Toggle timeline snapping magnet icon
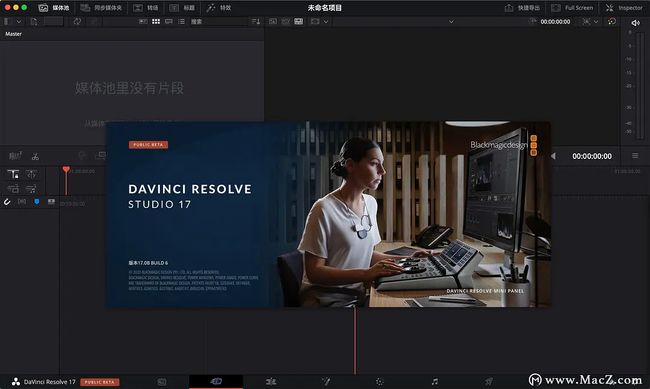Image resolution: width=650 pixels, height=389 pixels. pyautogui.click(x=7, y=202)
